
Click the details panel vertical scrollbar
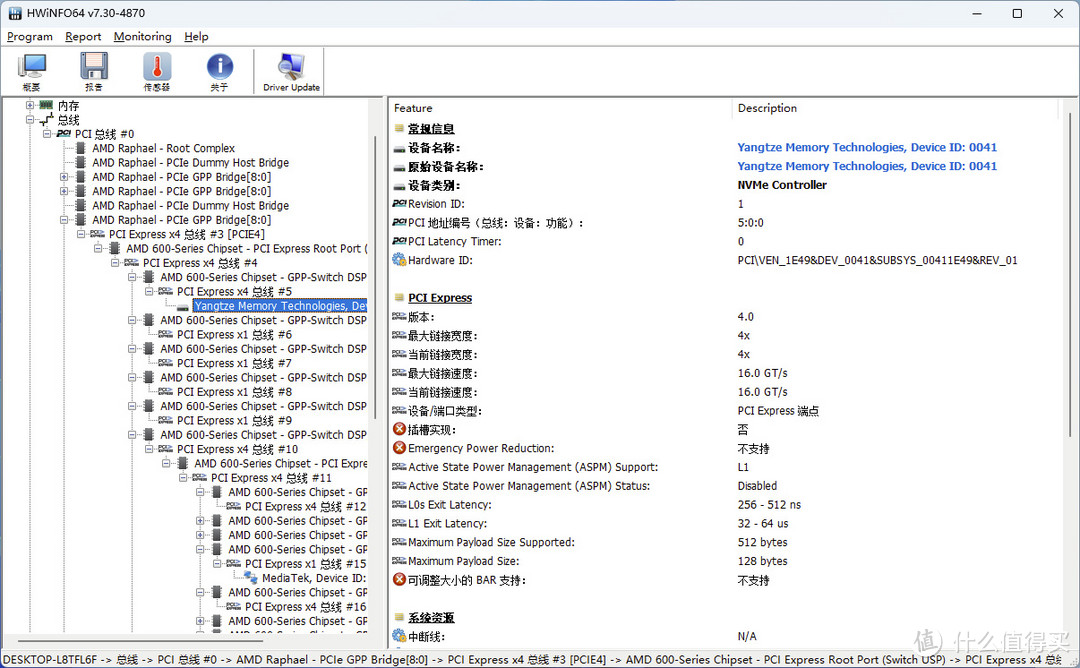[x=1070, y=275]
